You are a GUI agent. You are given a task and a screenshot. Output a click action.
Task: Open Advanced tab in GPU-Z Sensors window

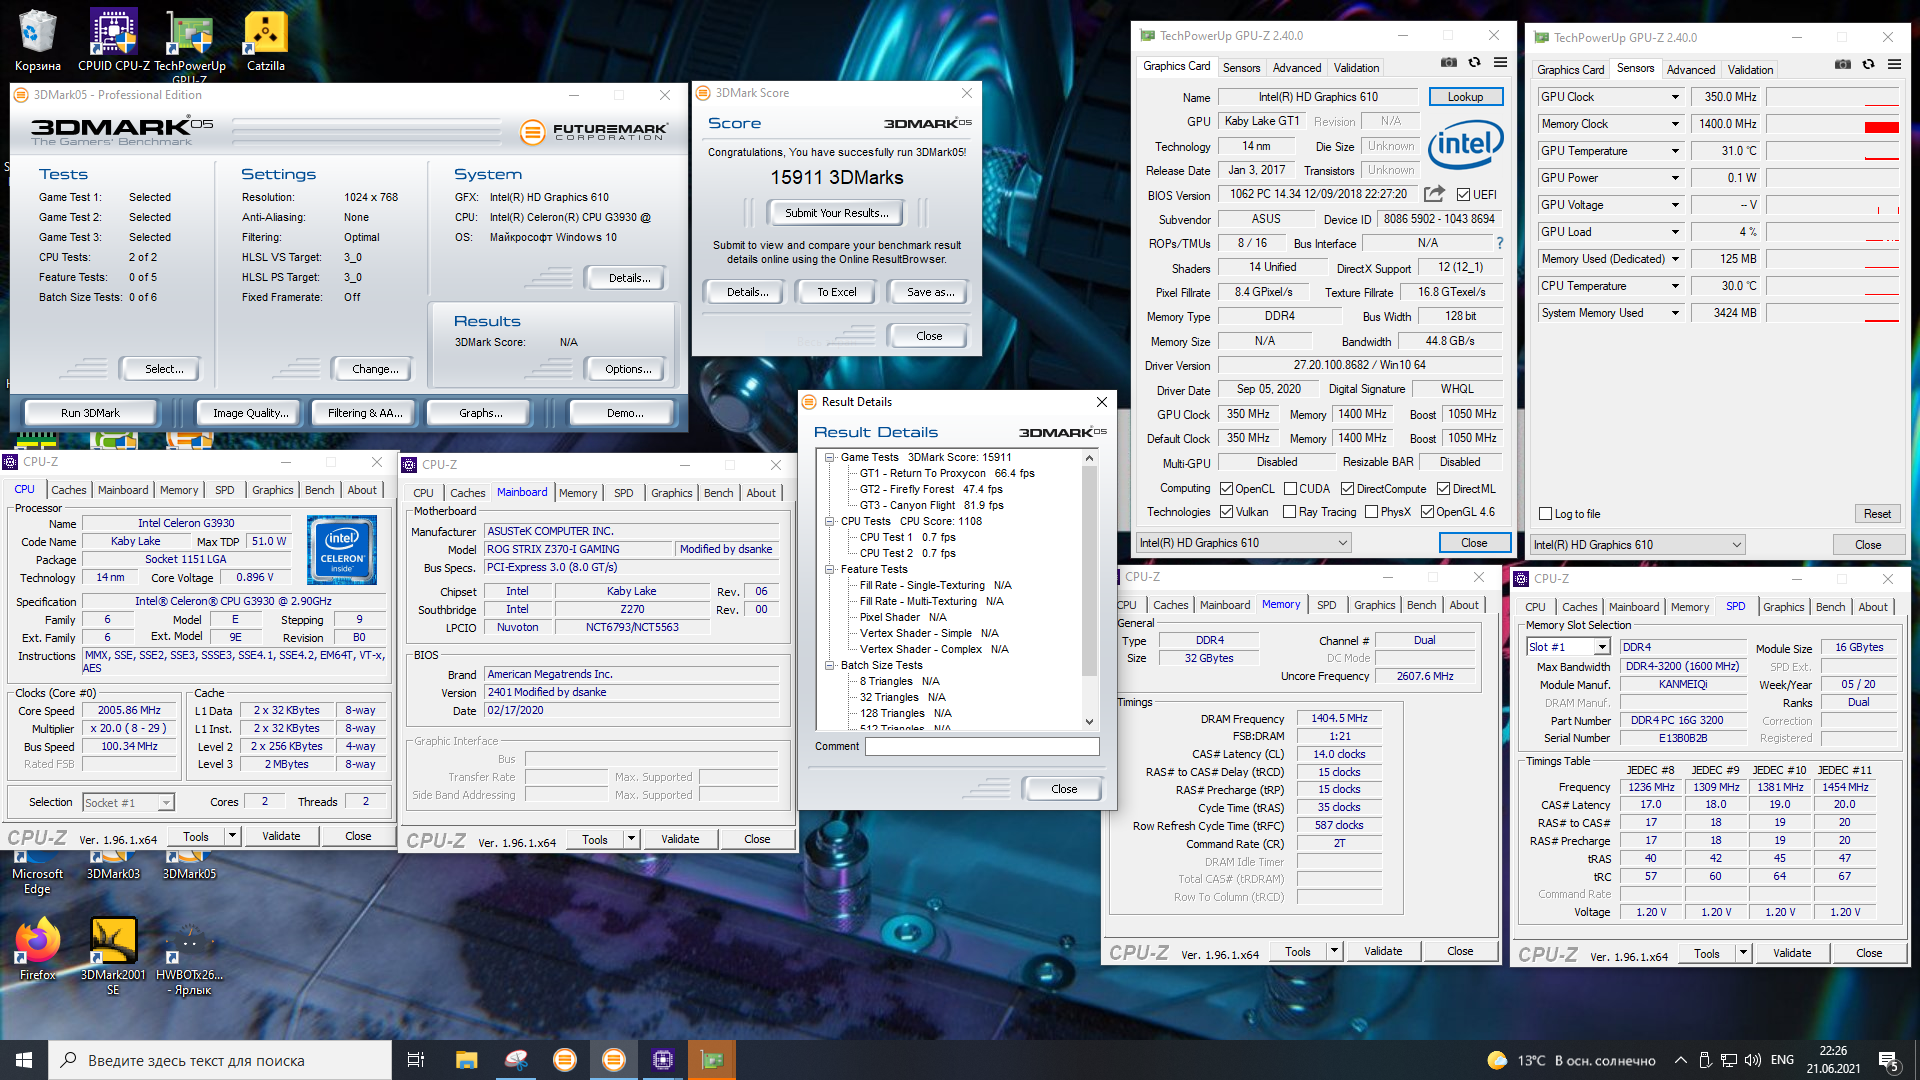1691,70
